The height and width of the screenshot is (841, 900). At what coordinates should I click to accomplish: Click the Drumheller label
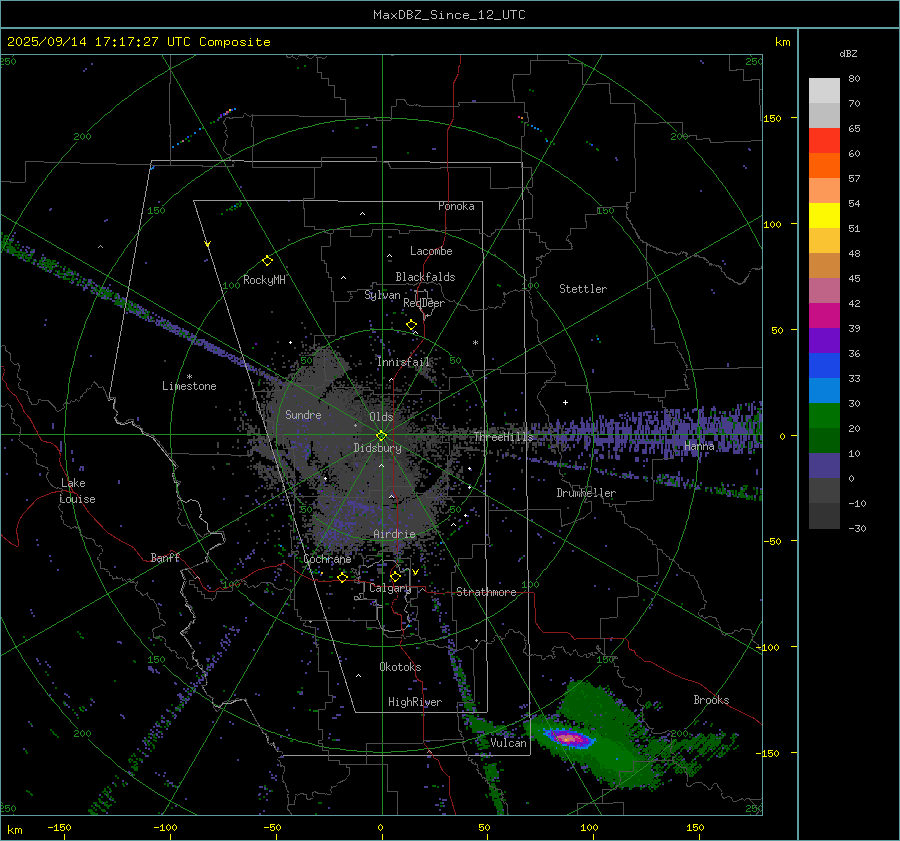pos(586,493)
